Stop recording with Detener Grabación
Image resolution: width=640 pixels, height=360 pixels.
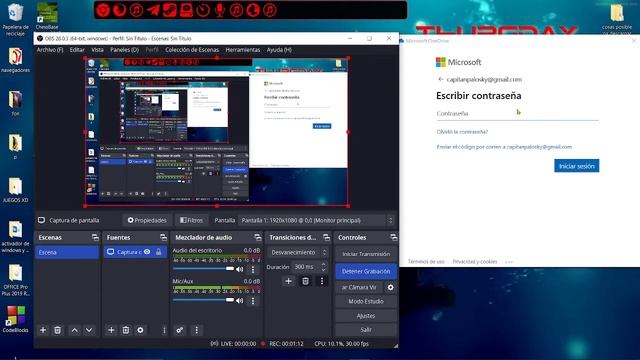pyautogui.click(x=366, y=271)
